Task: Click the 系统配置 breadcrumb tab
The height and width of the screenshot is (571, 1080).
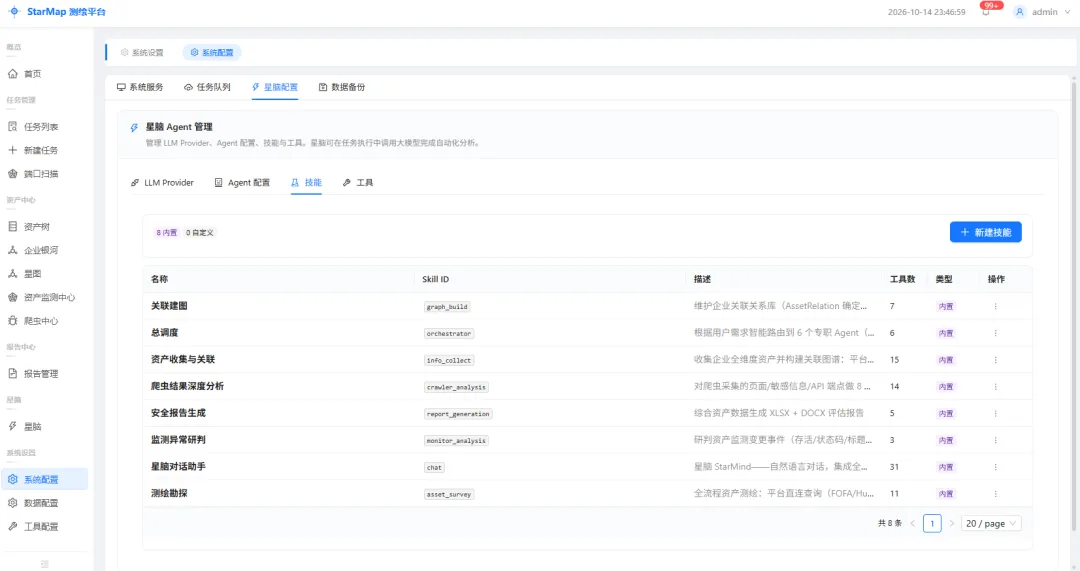Action: point(212,52)
